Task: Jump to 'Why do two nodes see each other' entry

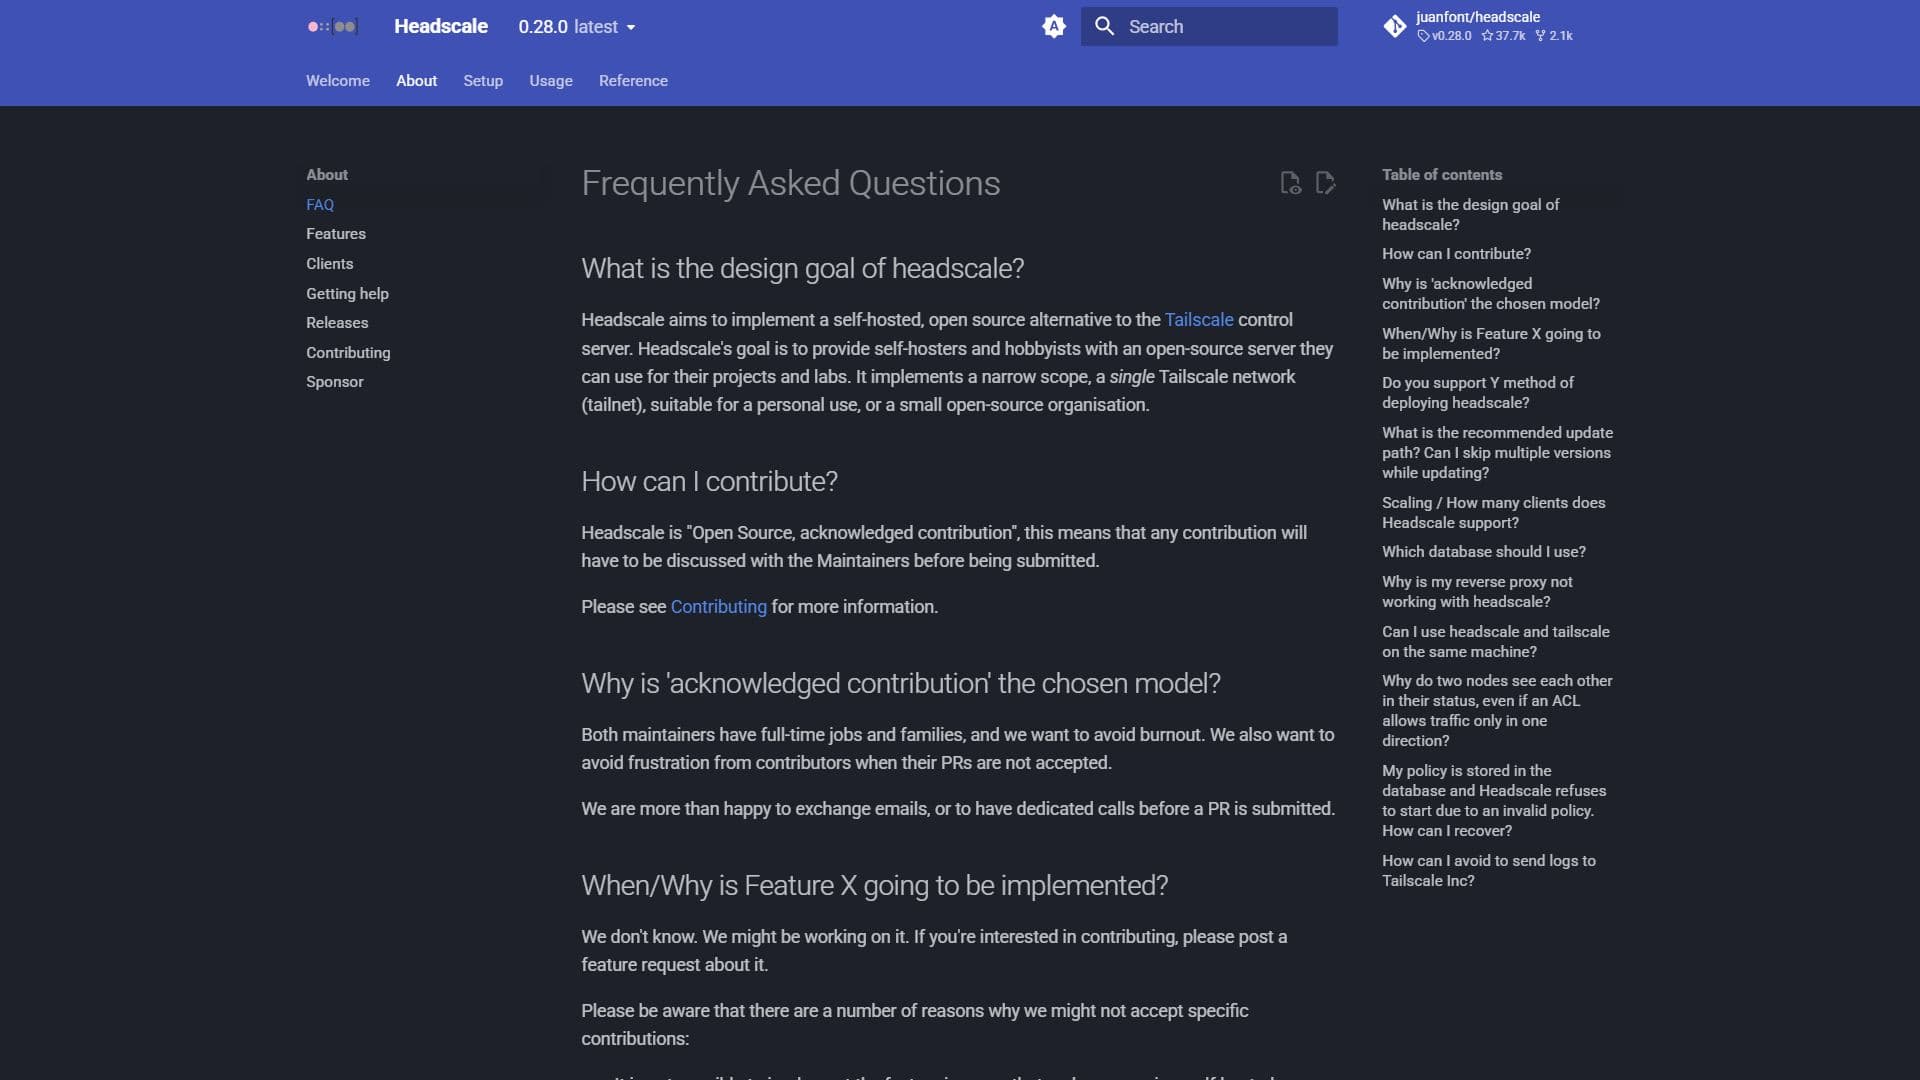Action: coord(1497,711)
